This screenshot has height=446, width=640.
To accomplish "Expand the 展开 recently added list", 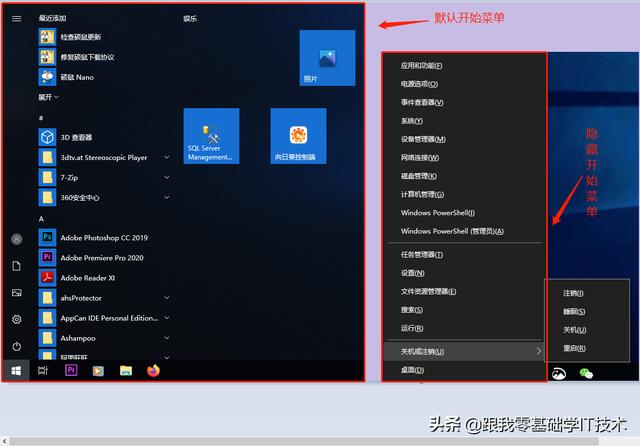I will click(x=49, y=97).
